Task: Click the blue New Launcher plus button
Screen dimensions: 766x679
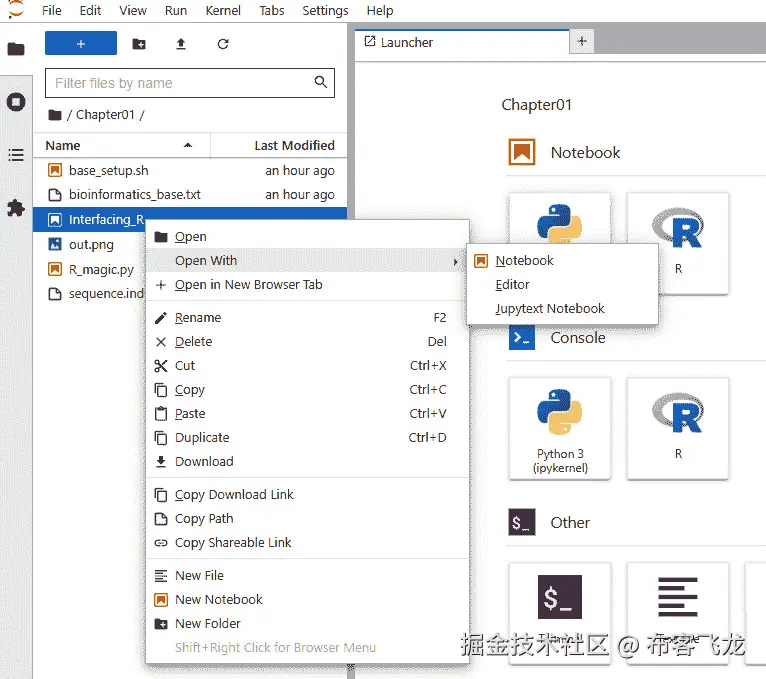Action: pos(81,43)
